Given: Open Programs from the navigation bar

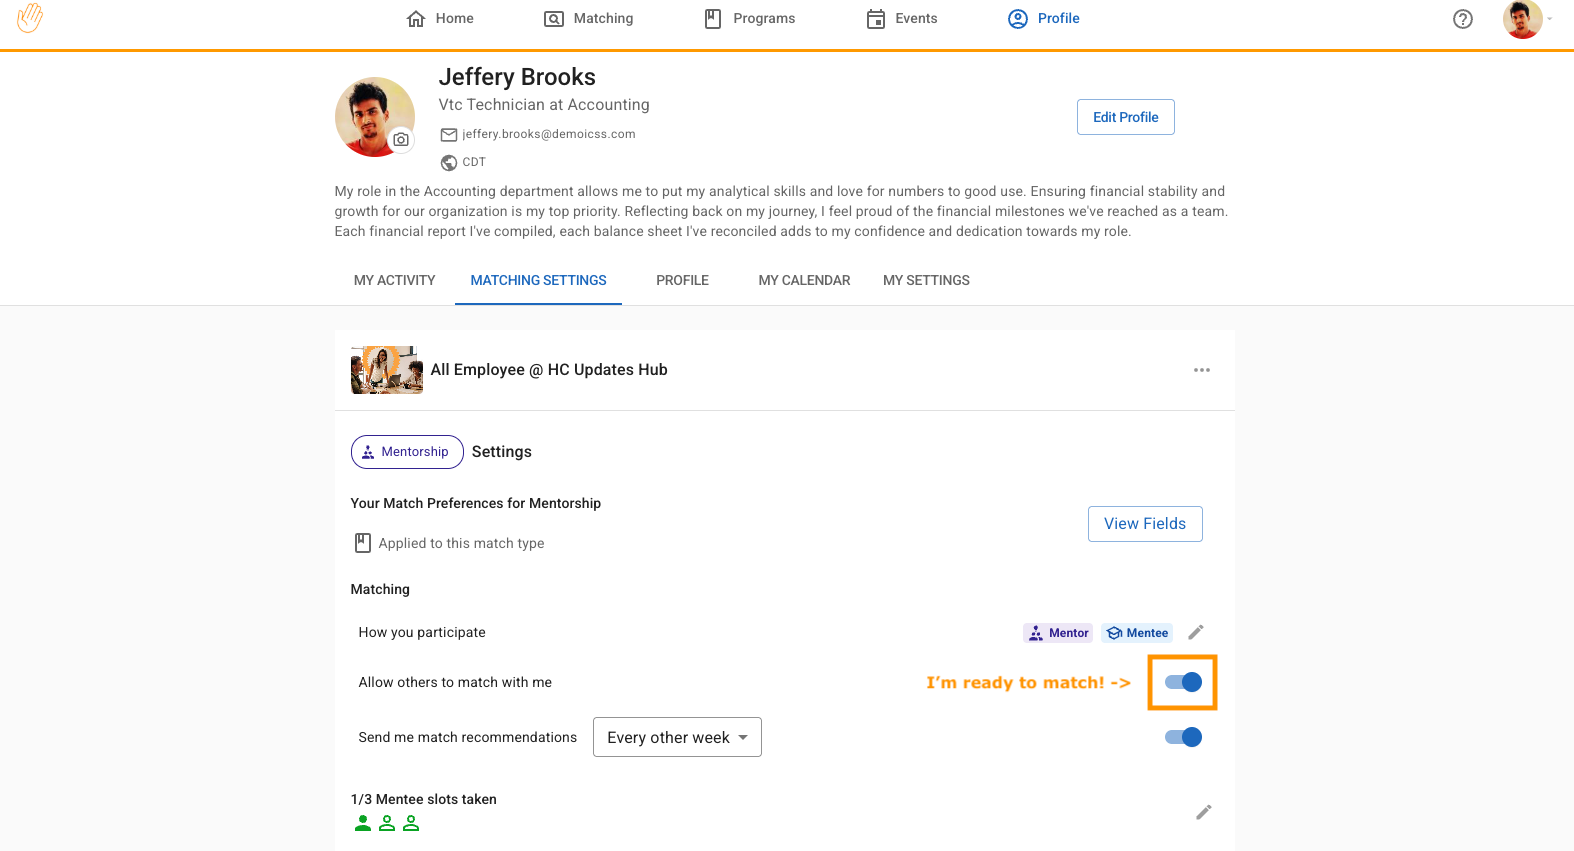Looking at the screenshot, I should [750, 19].
